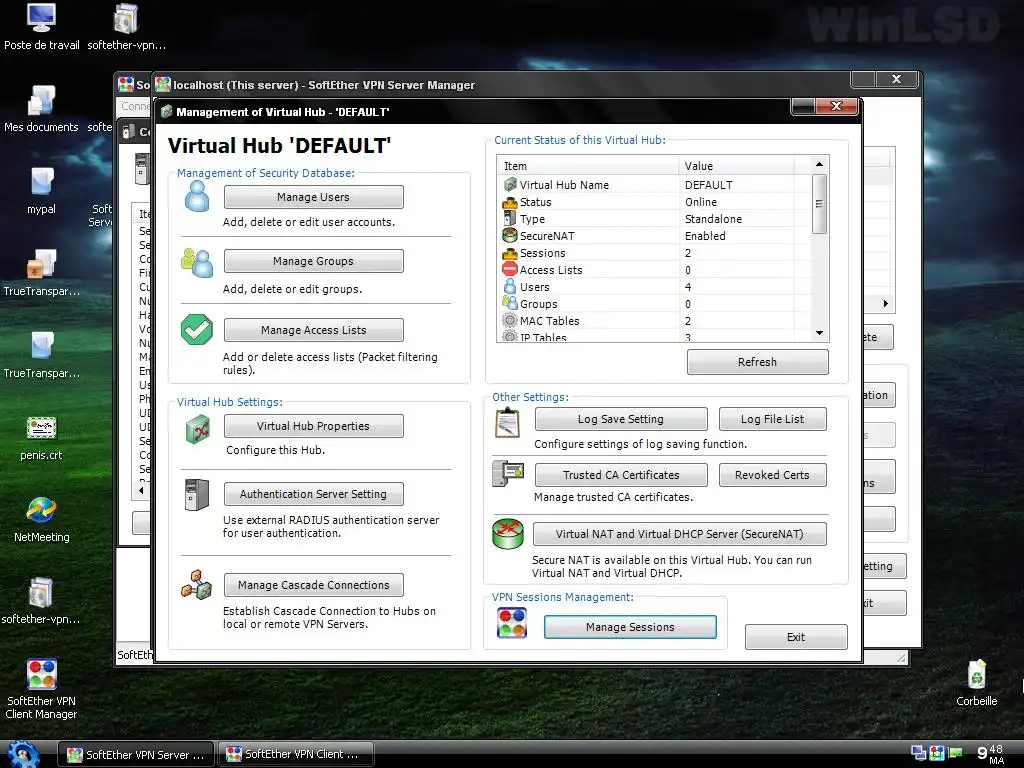This screenshot has width=1024, height=768.
Task: Open Manage Cascade Connections
Action: tap(313, 585)
